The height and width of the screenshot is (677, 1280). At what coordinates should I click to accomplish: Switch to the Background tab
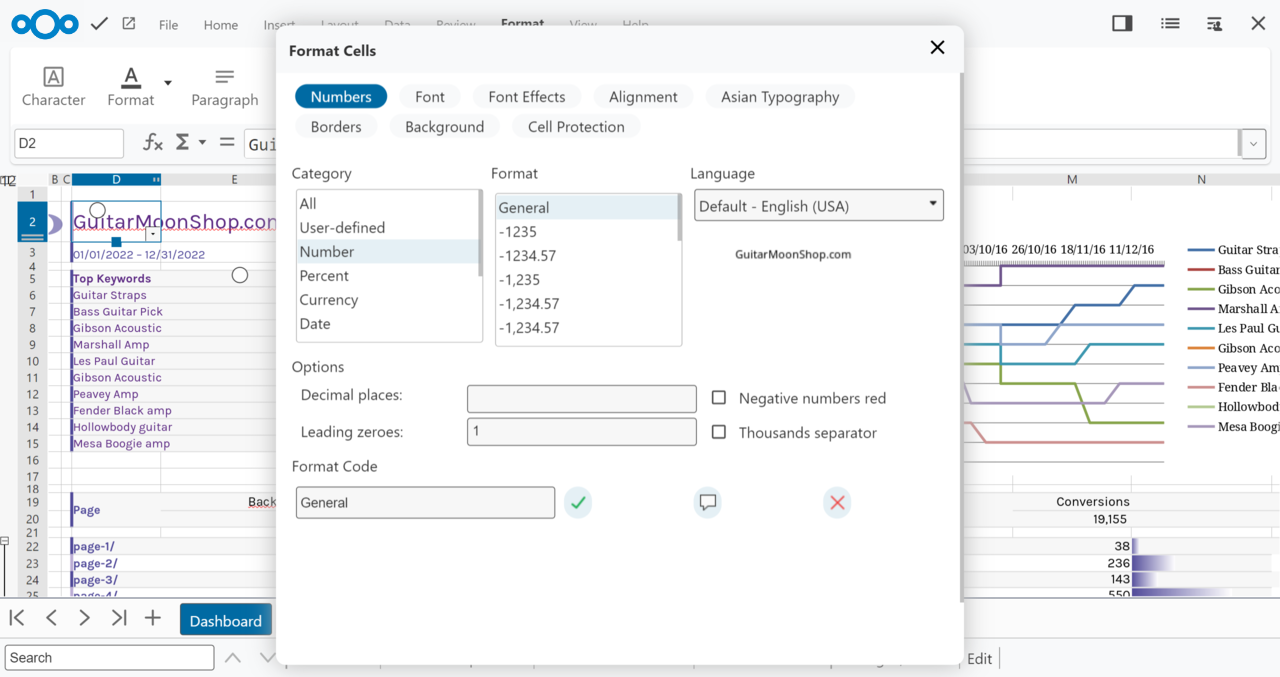coord(445,126)
